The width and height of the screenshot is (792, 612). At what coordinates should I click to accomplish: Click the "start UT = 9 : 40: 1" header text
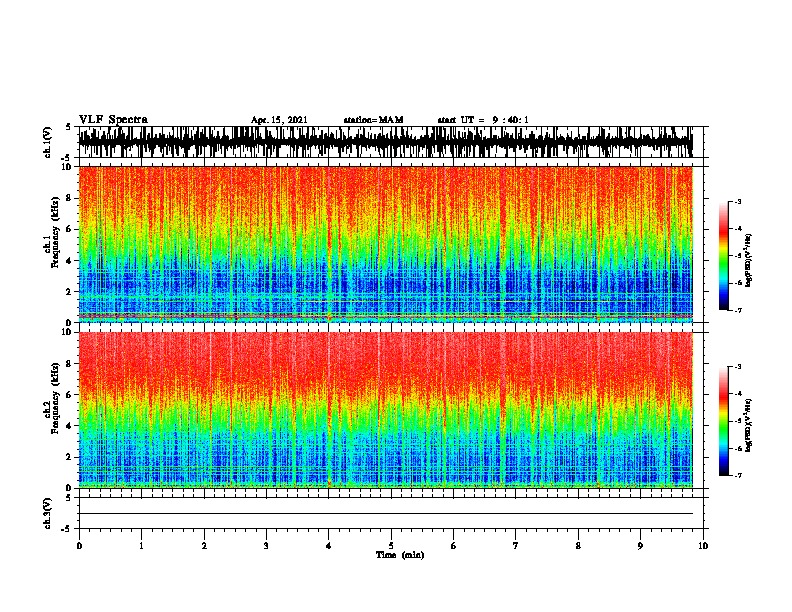(483, 120)
